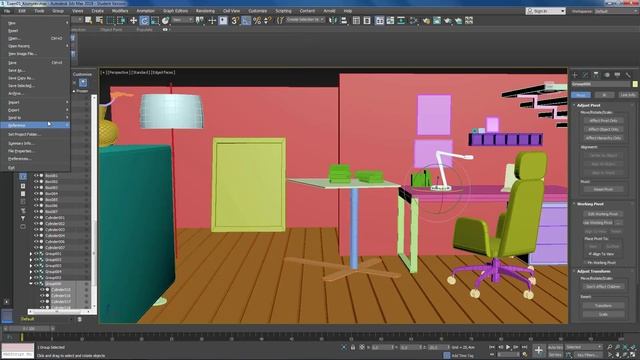The image size is (640, 360).
Task: Choose the Select and Rotate tool
Action: pos(144,20)
